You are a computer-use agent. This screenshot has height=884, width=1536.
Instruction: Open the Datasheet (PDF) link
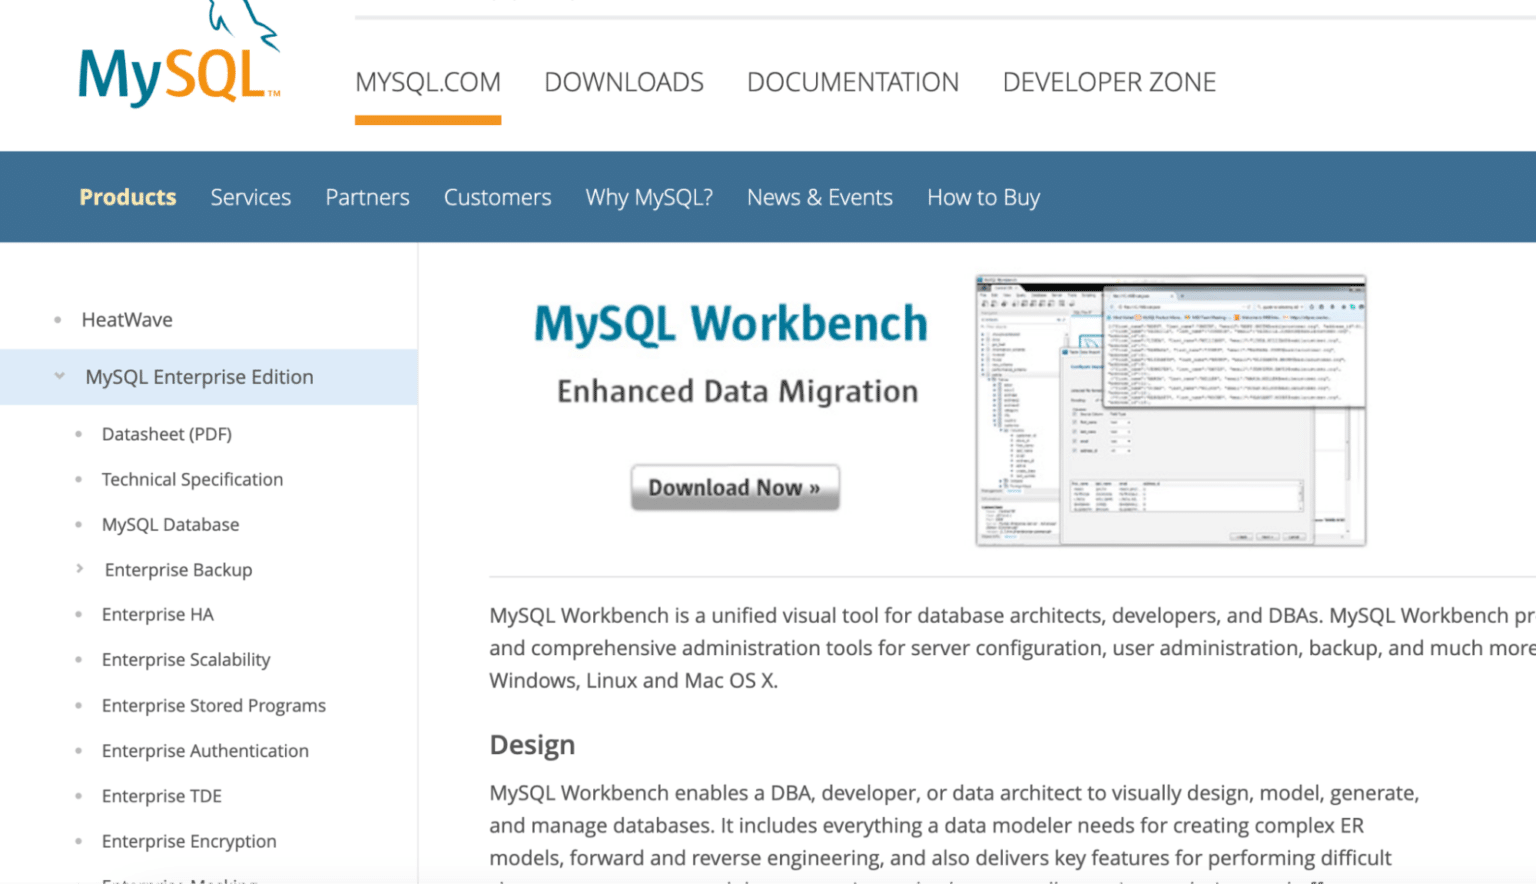pos(166,434)
